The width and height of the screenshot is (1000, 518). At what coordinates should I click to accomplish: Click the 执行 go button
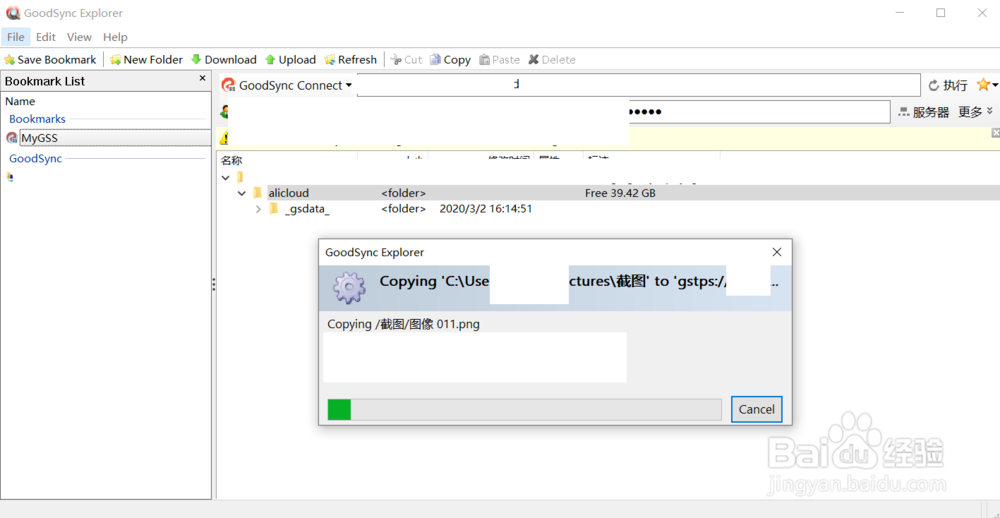pos(947,85)
